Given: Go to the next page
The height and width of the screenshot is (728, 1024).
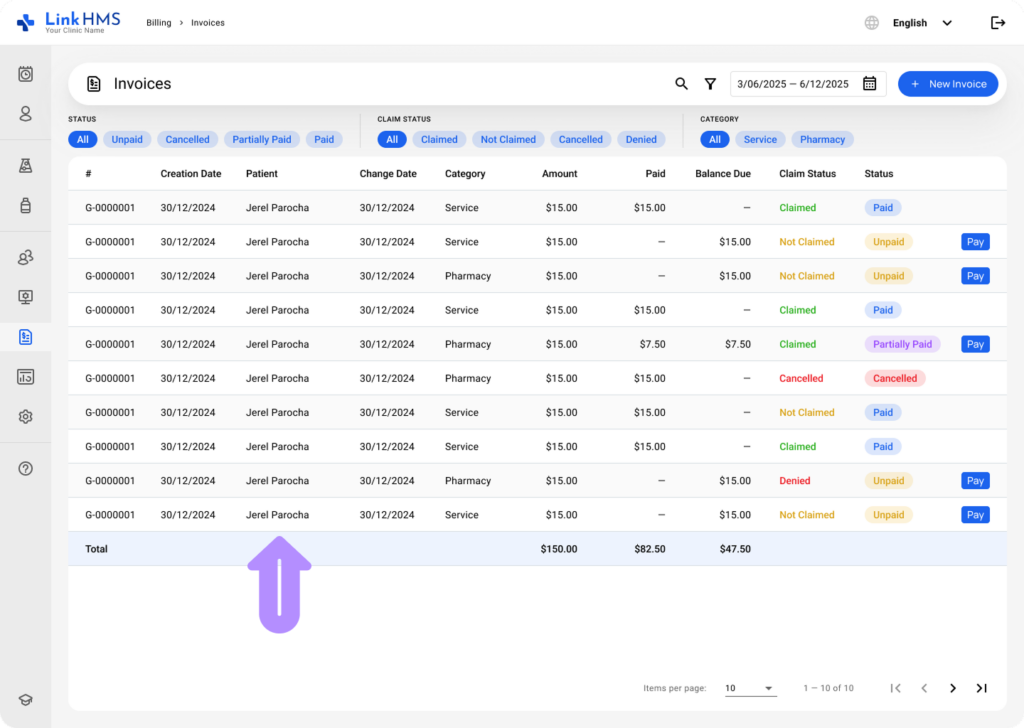Looking at the screenshot, I should (x=953, y=688).
